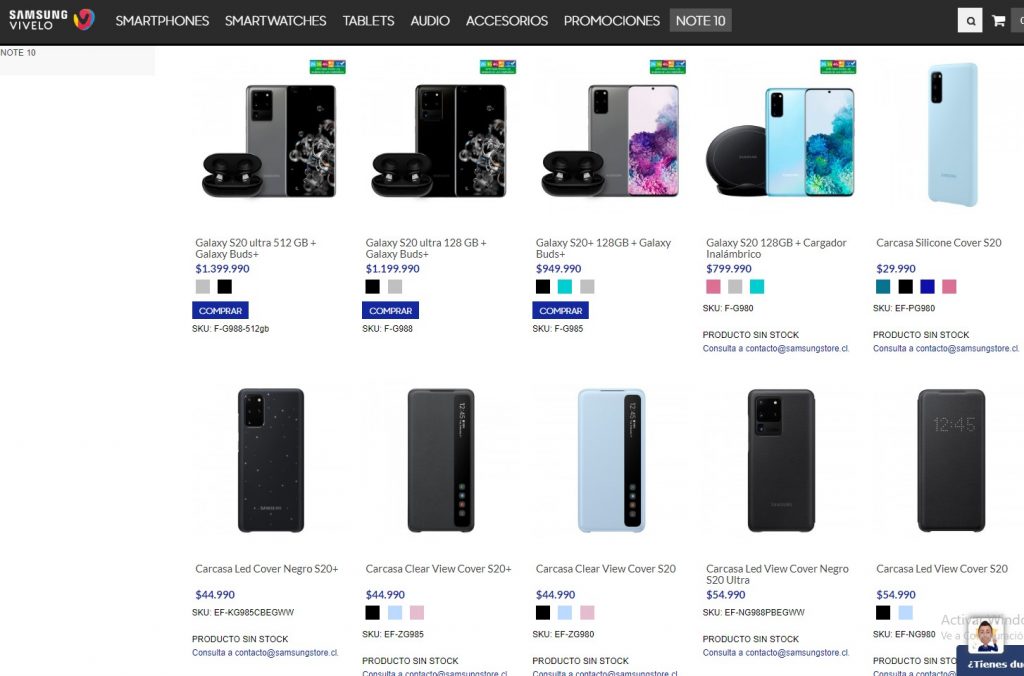Viewport: 1024px width, 676px height.
Task: Click the Samsung Vivelo logo
Action: (52, 20)
